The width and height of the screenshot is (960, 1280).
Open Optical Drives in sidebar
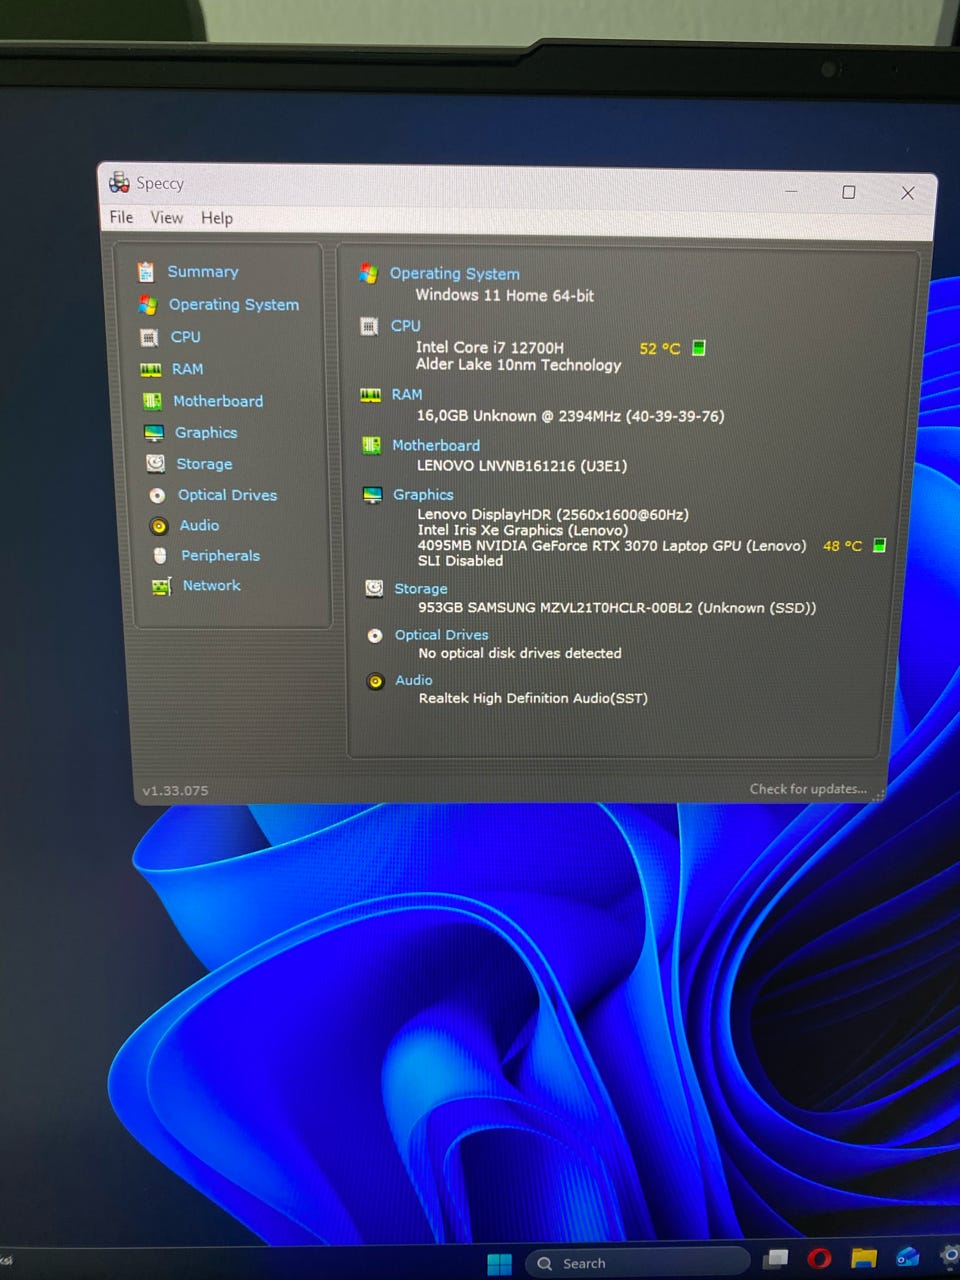(227, 495)
